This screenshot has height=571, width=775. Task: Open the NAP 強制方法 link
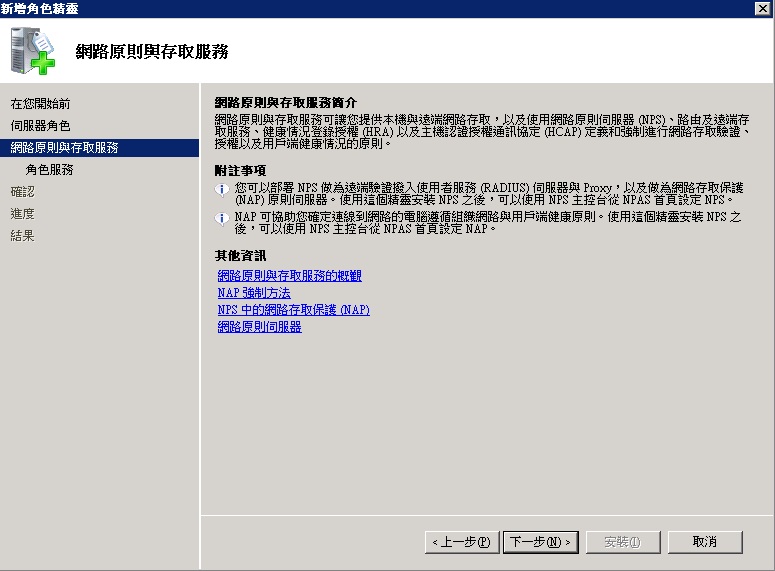(x=254, y=293)
